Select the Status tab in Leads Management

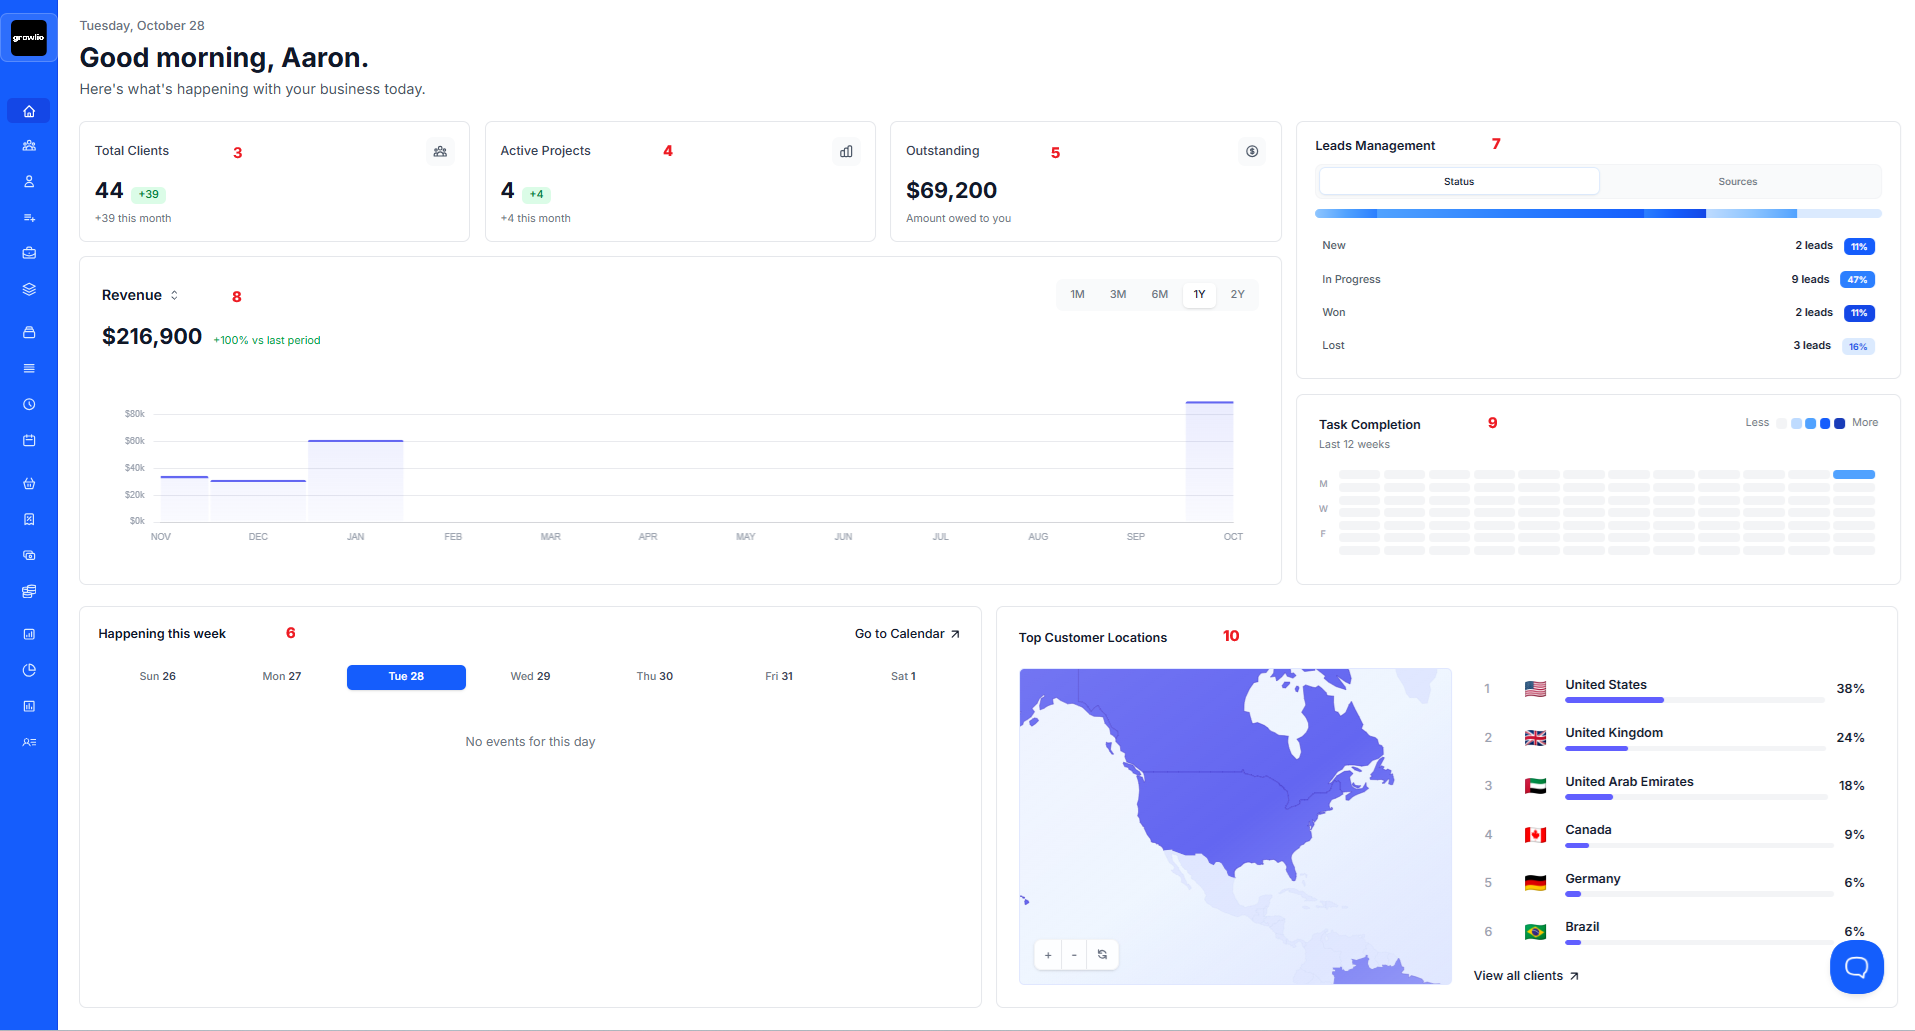[x=1459, y=182]
